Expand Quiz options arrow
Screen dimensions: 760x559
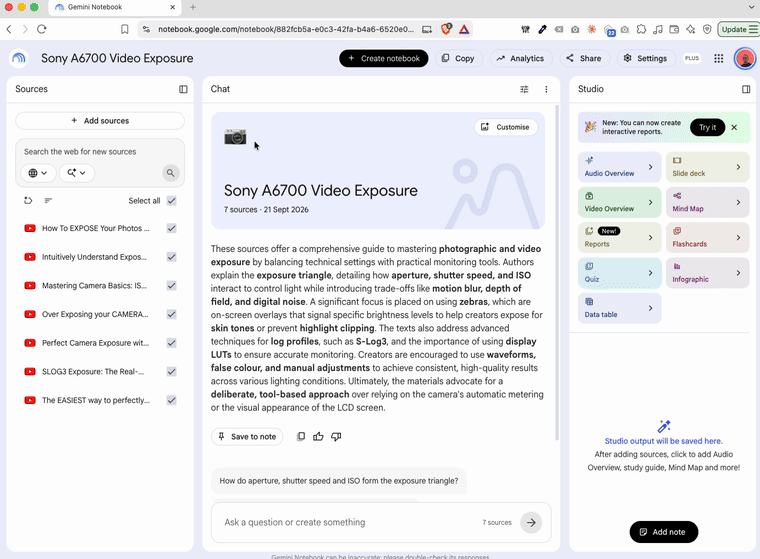[650, 273]
